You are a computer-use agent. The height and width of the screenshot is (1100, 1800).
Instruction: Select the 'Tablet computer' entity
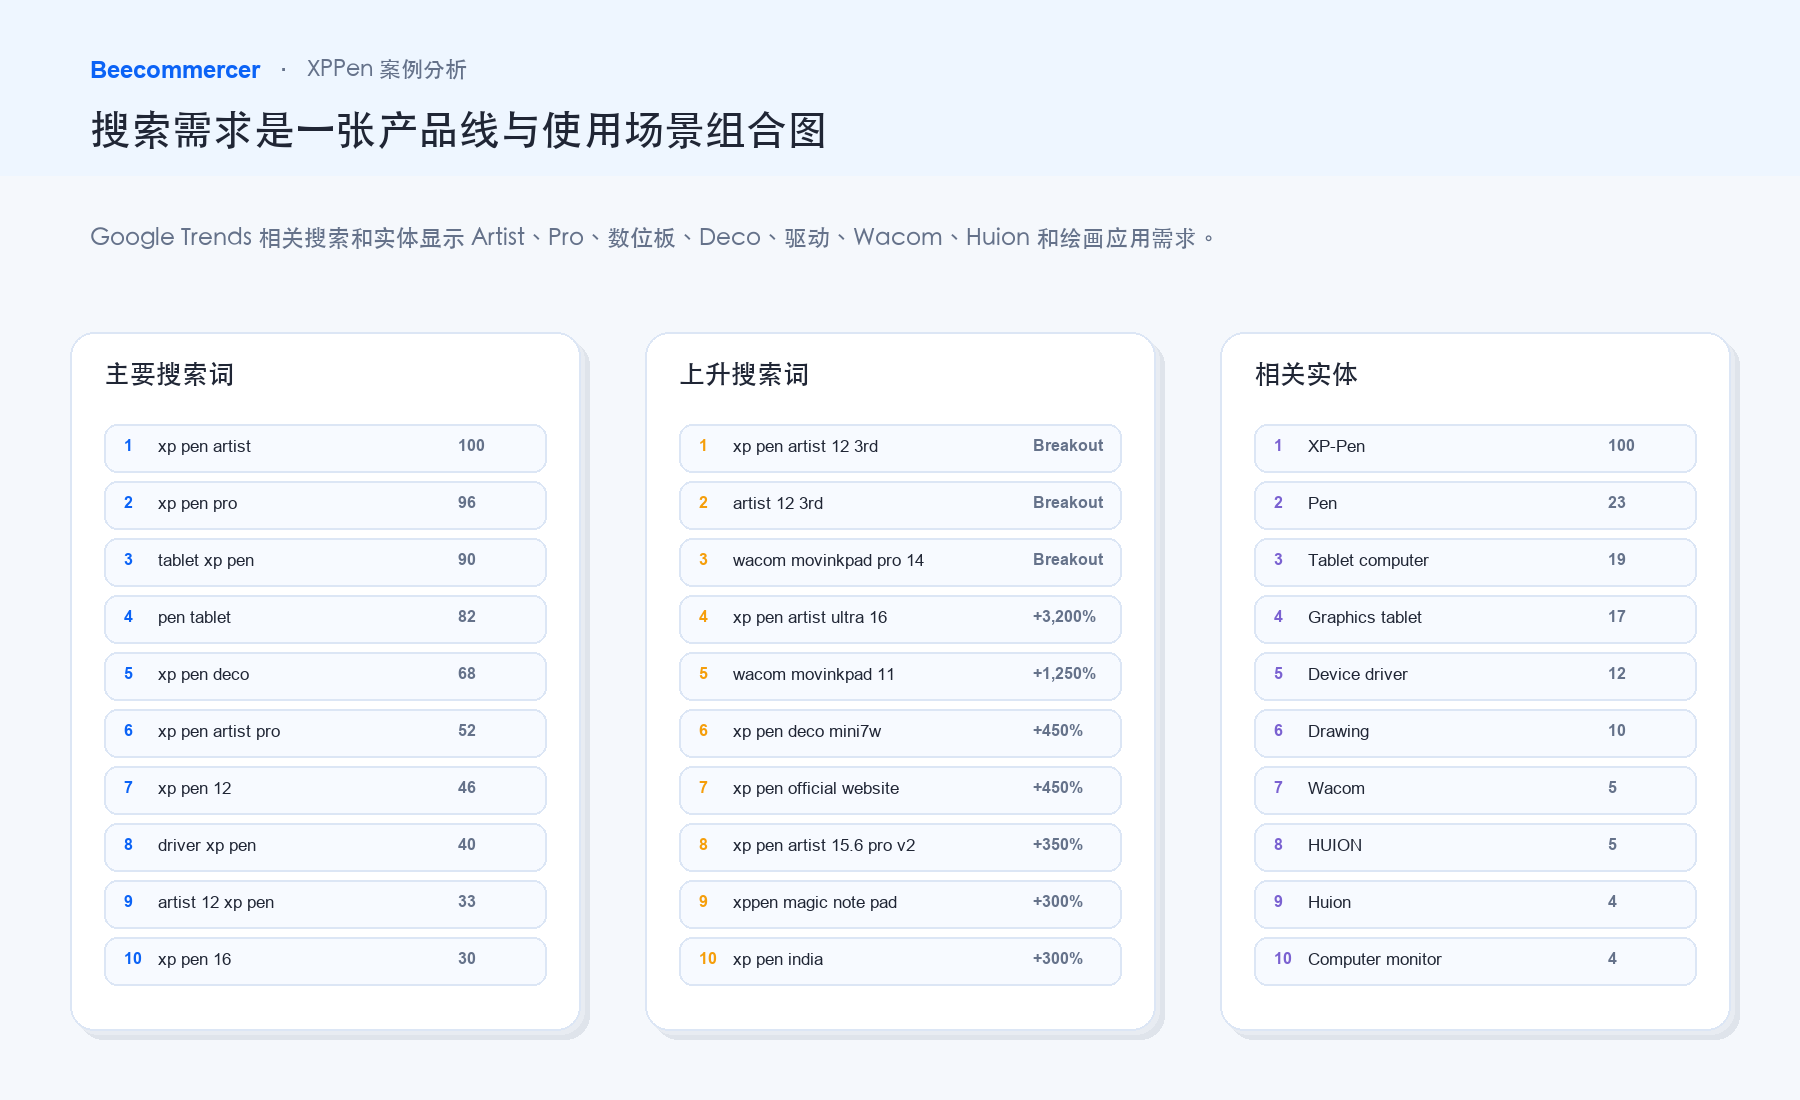1475,562
